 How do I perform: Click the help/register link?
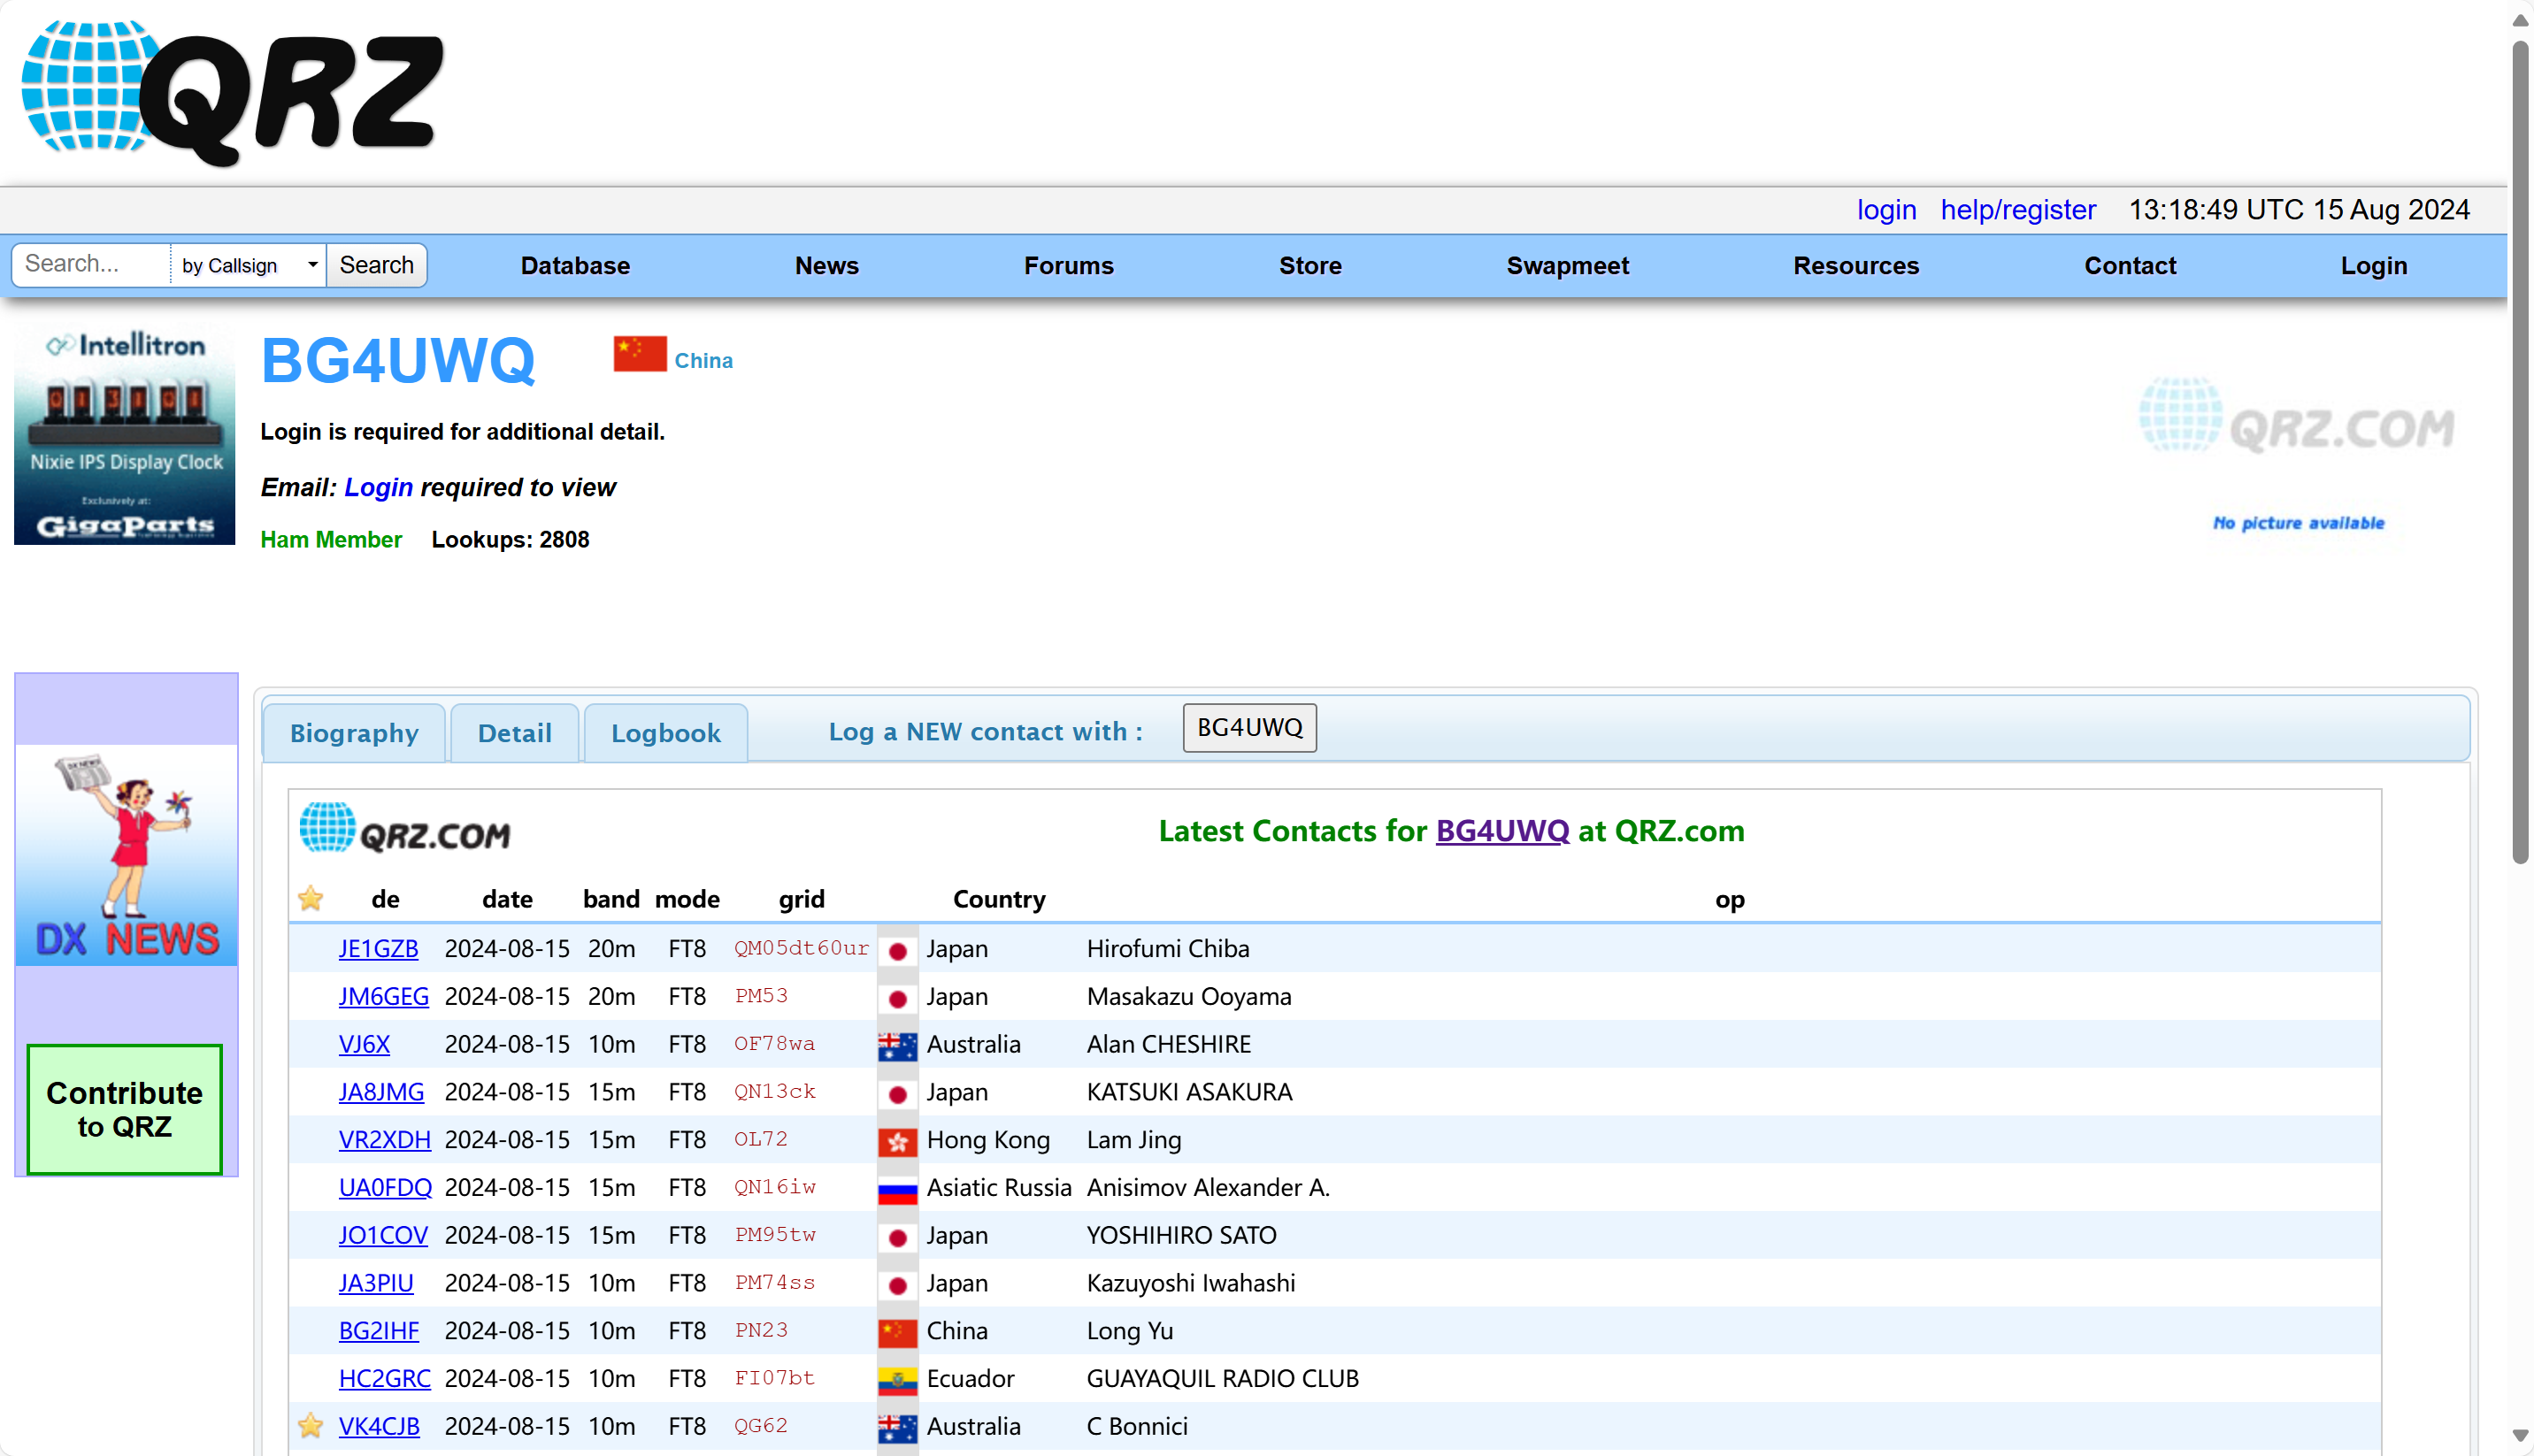click(2018, 210)
